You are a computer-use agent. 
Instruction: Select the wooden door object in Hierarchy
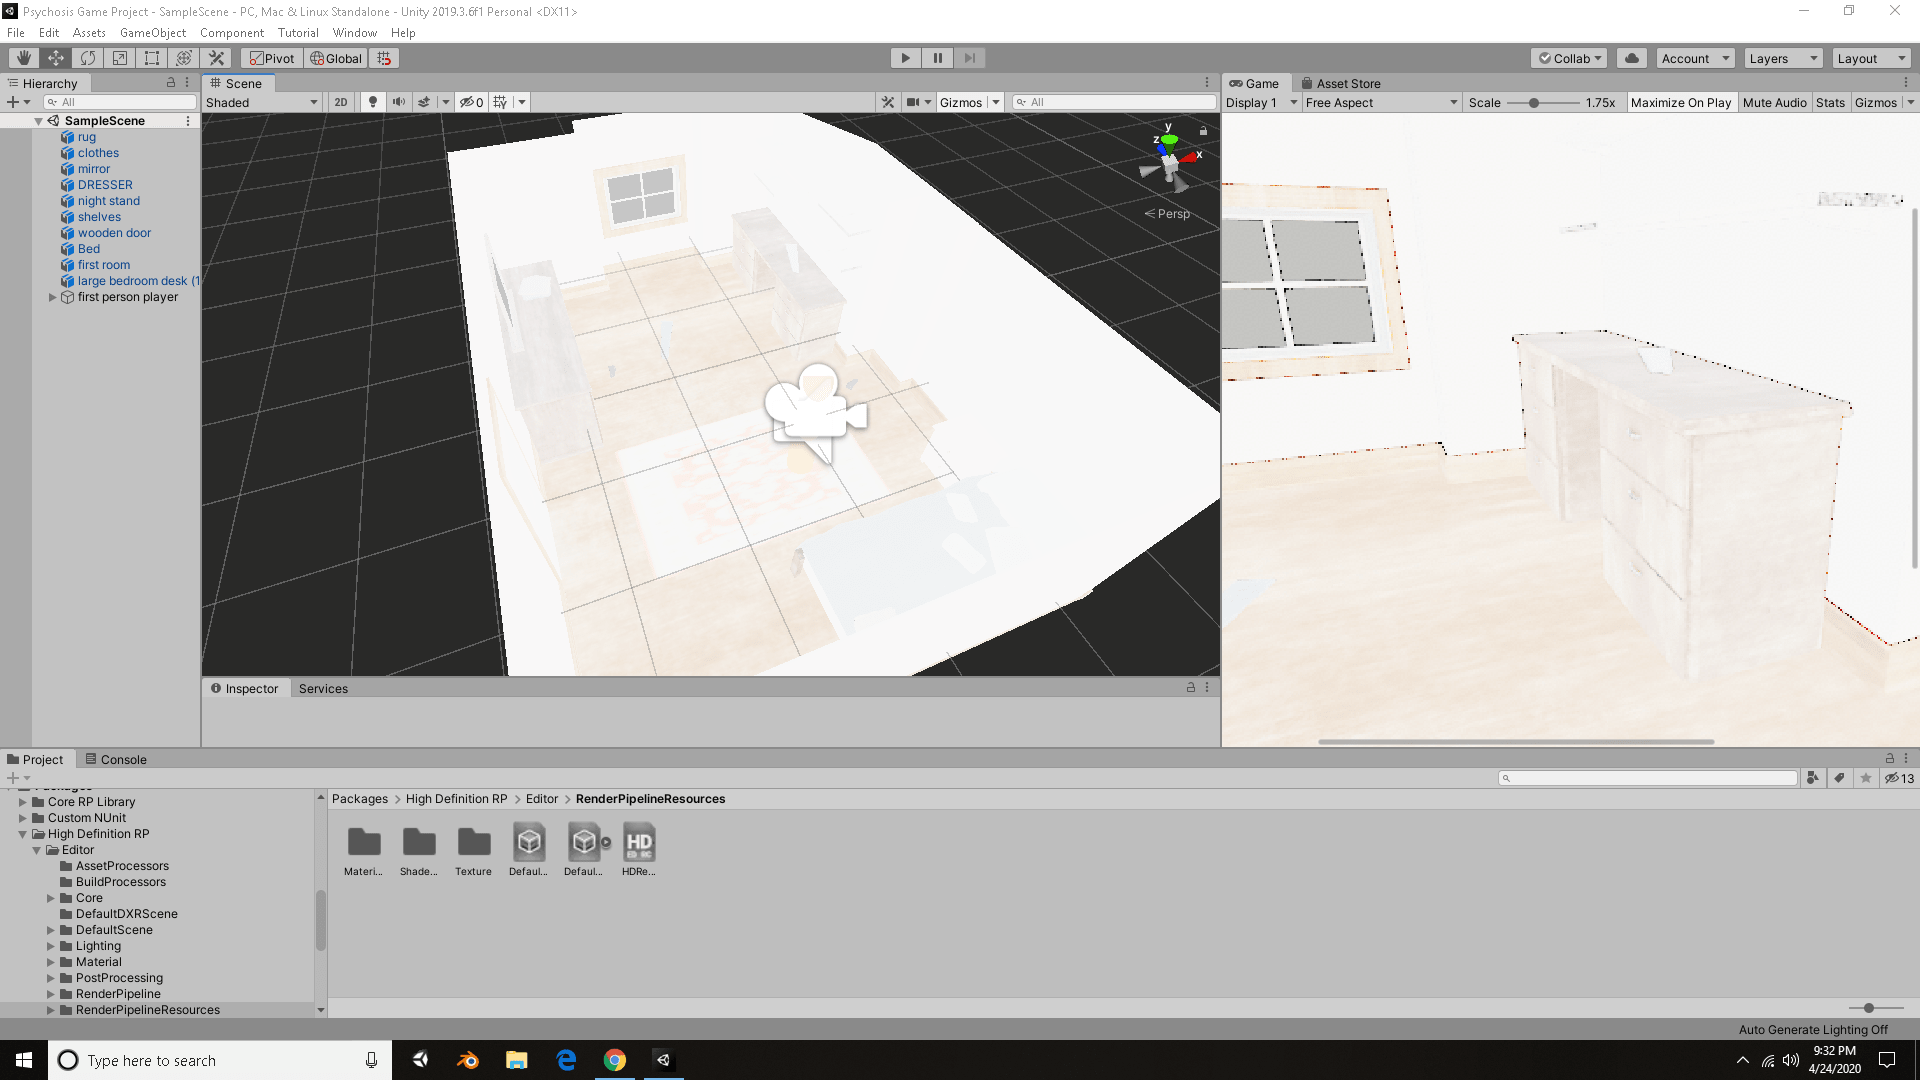coord(114,233)
